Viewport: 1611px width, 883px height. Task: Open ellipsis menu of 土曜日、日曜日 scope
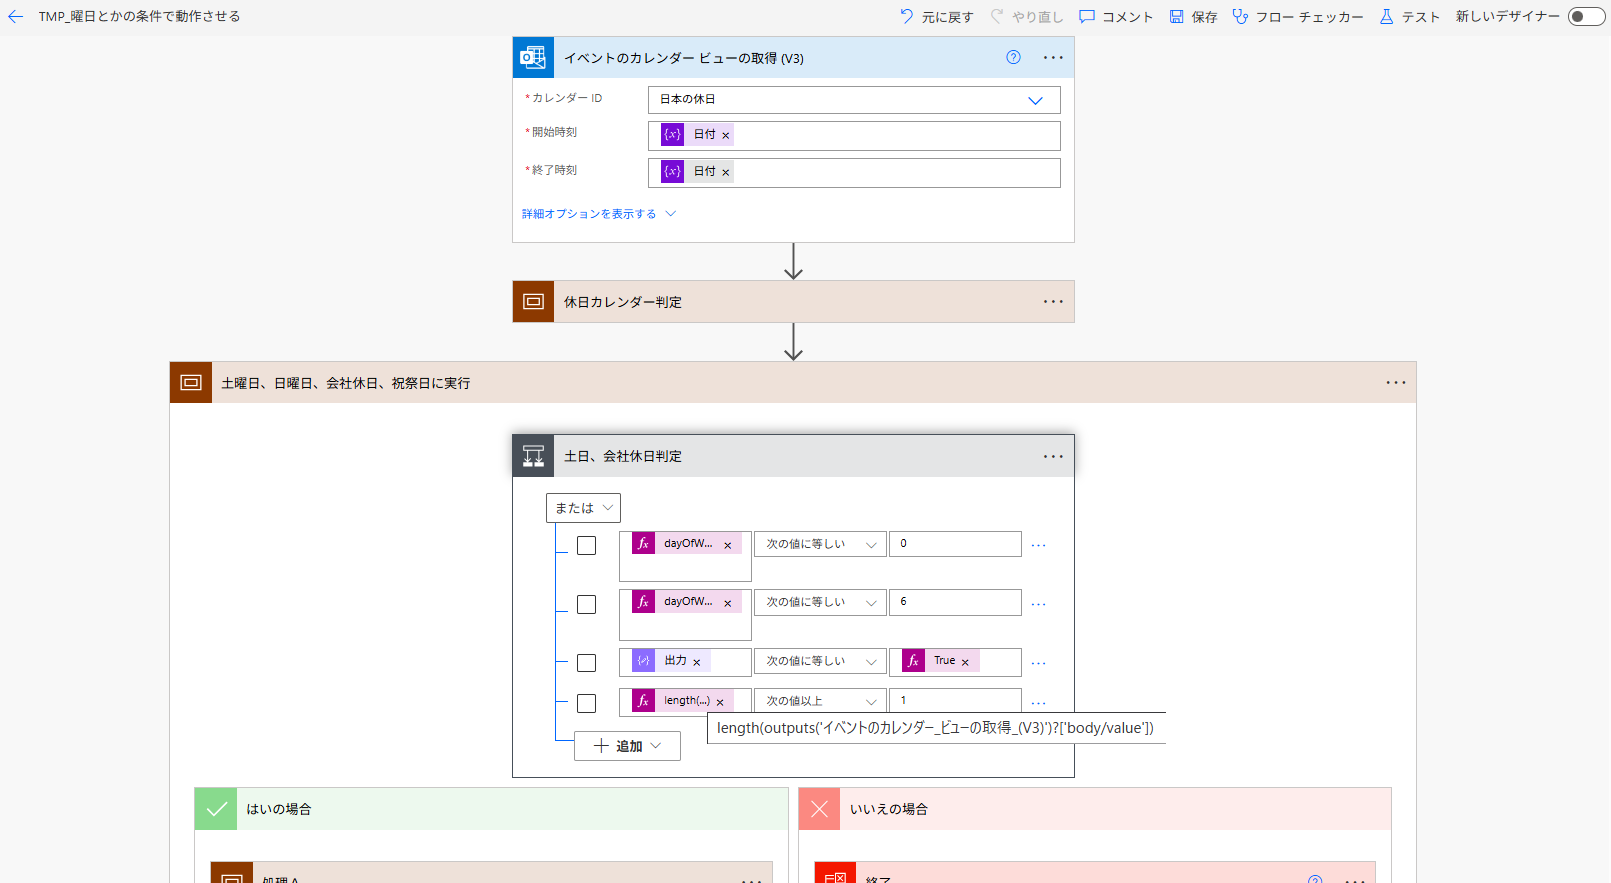1396,383
